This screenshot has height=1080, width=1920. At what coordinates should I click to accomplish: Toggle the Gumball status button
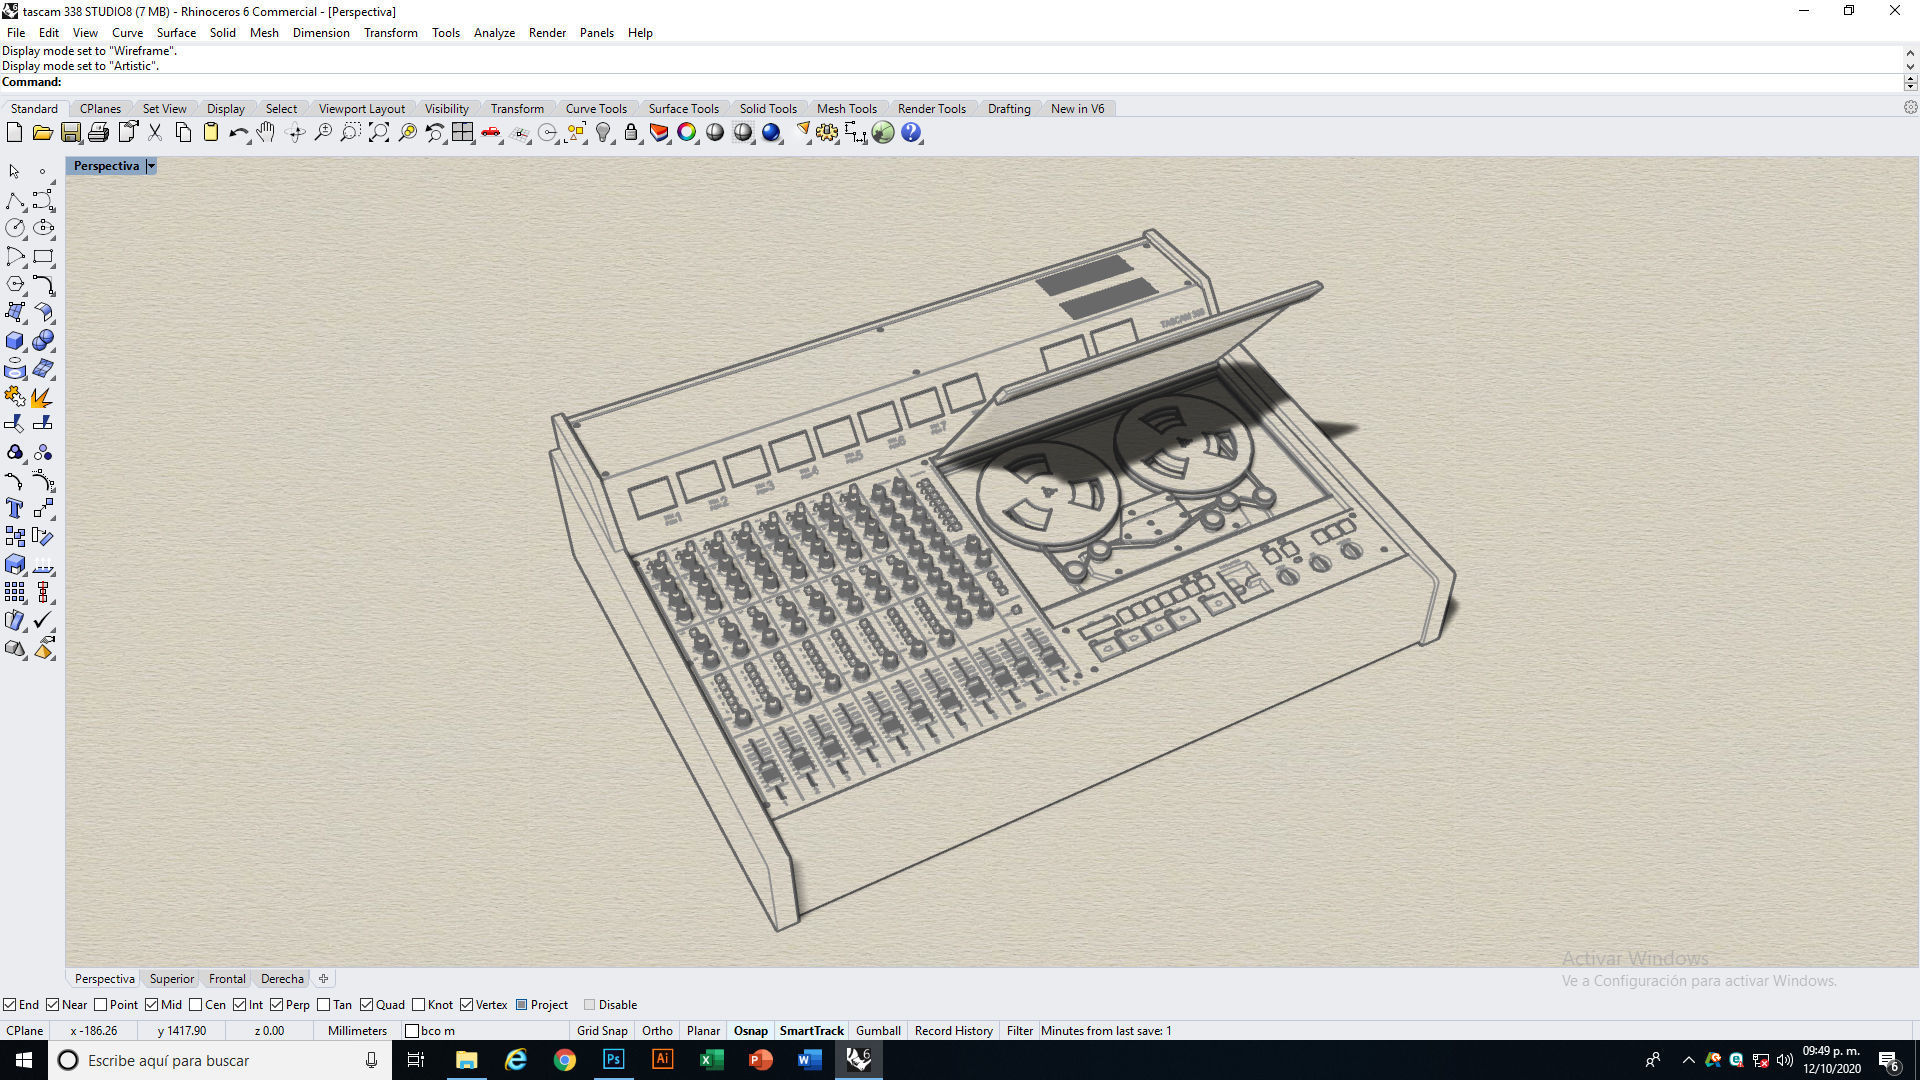(x=878, y=1031)
